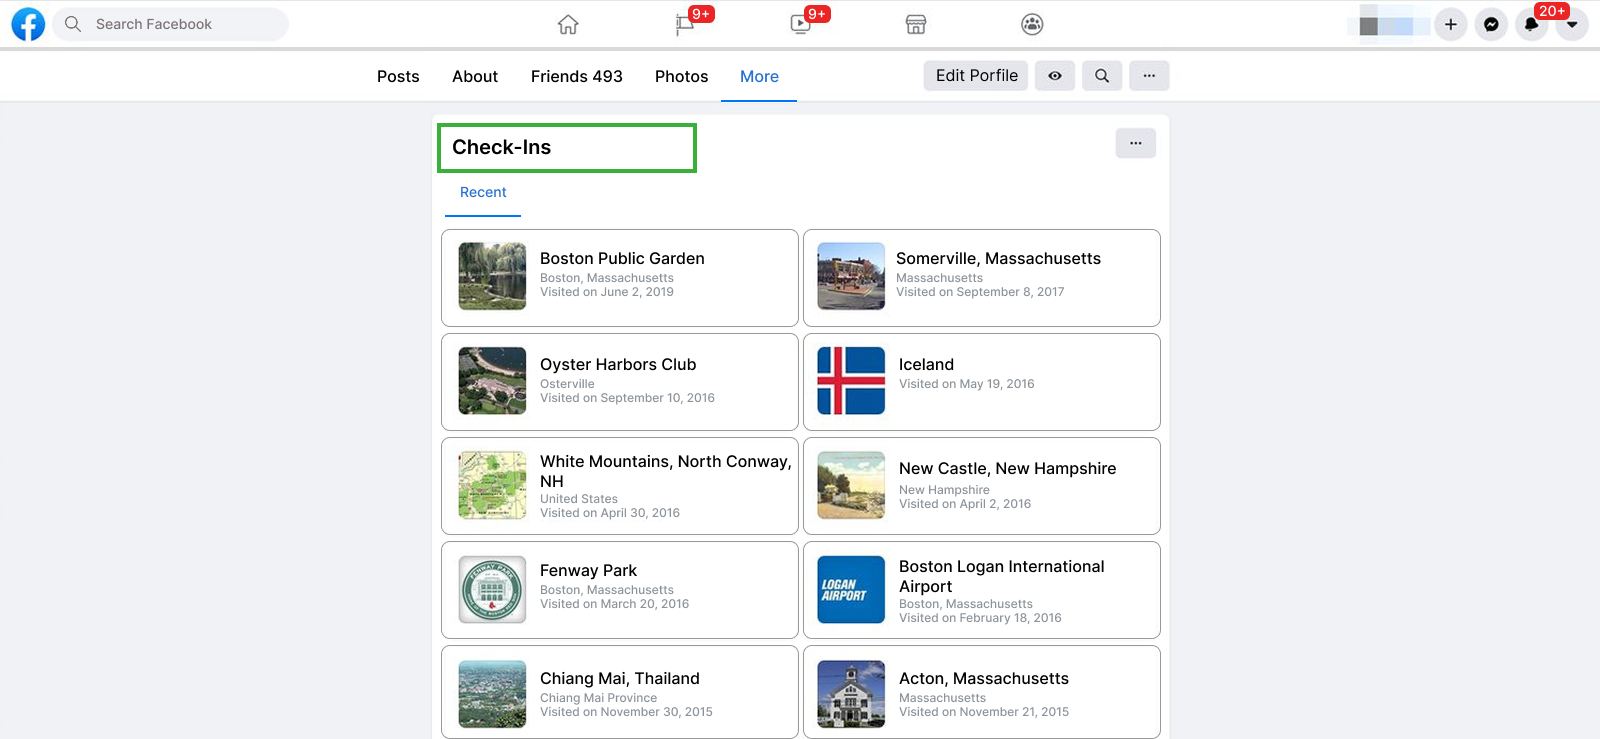This screenshot has height=739, width=1600.
Task: Click "Visited on November 21, 2015" text
Action: click(x=984, y=712)
